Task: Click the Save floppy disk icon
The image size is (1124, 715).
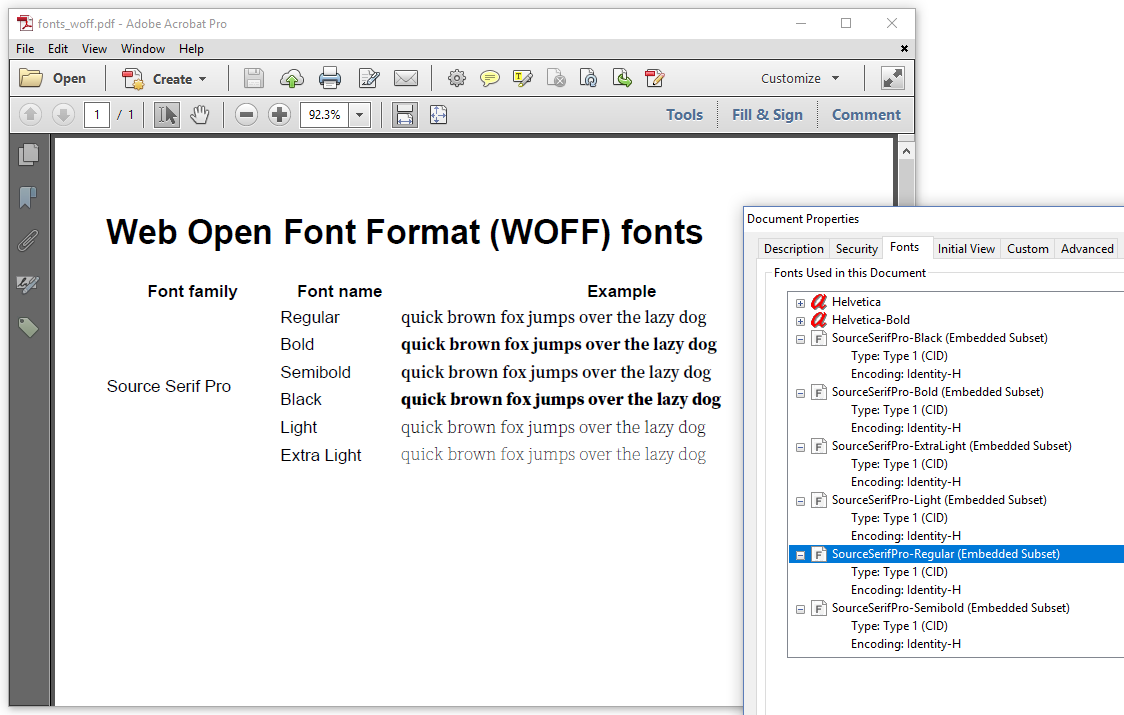Action: tap(254, 78)
